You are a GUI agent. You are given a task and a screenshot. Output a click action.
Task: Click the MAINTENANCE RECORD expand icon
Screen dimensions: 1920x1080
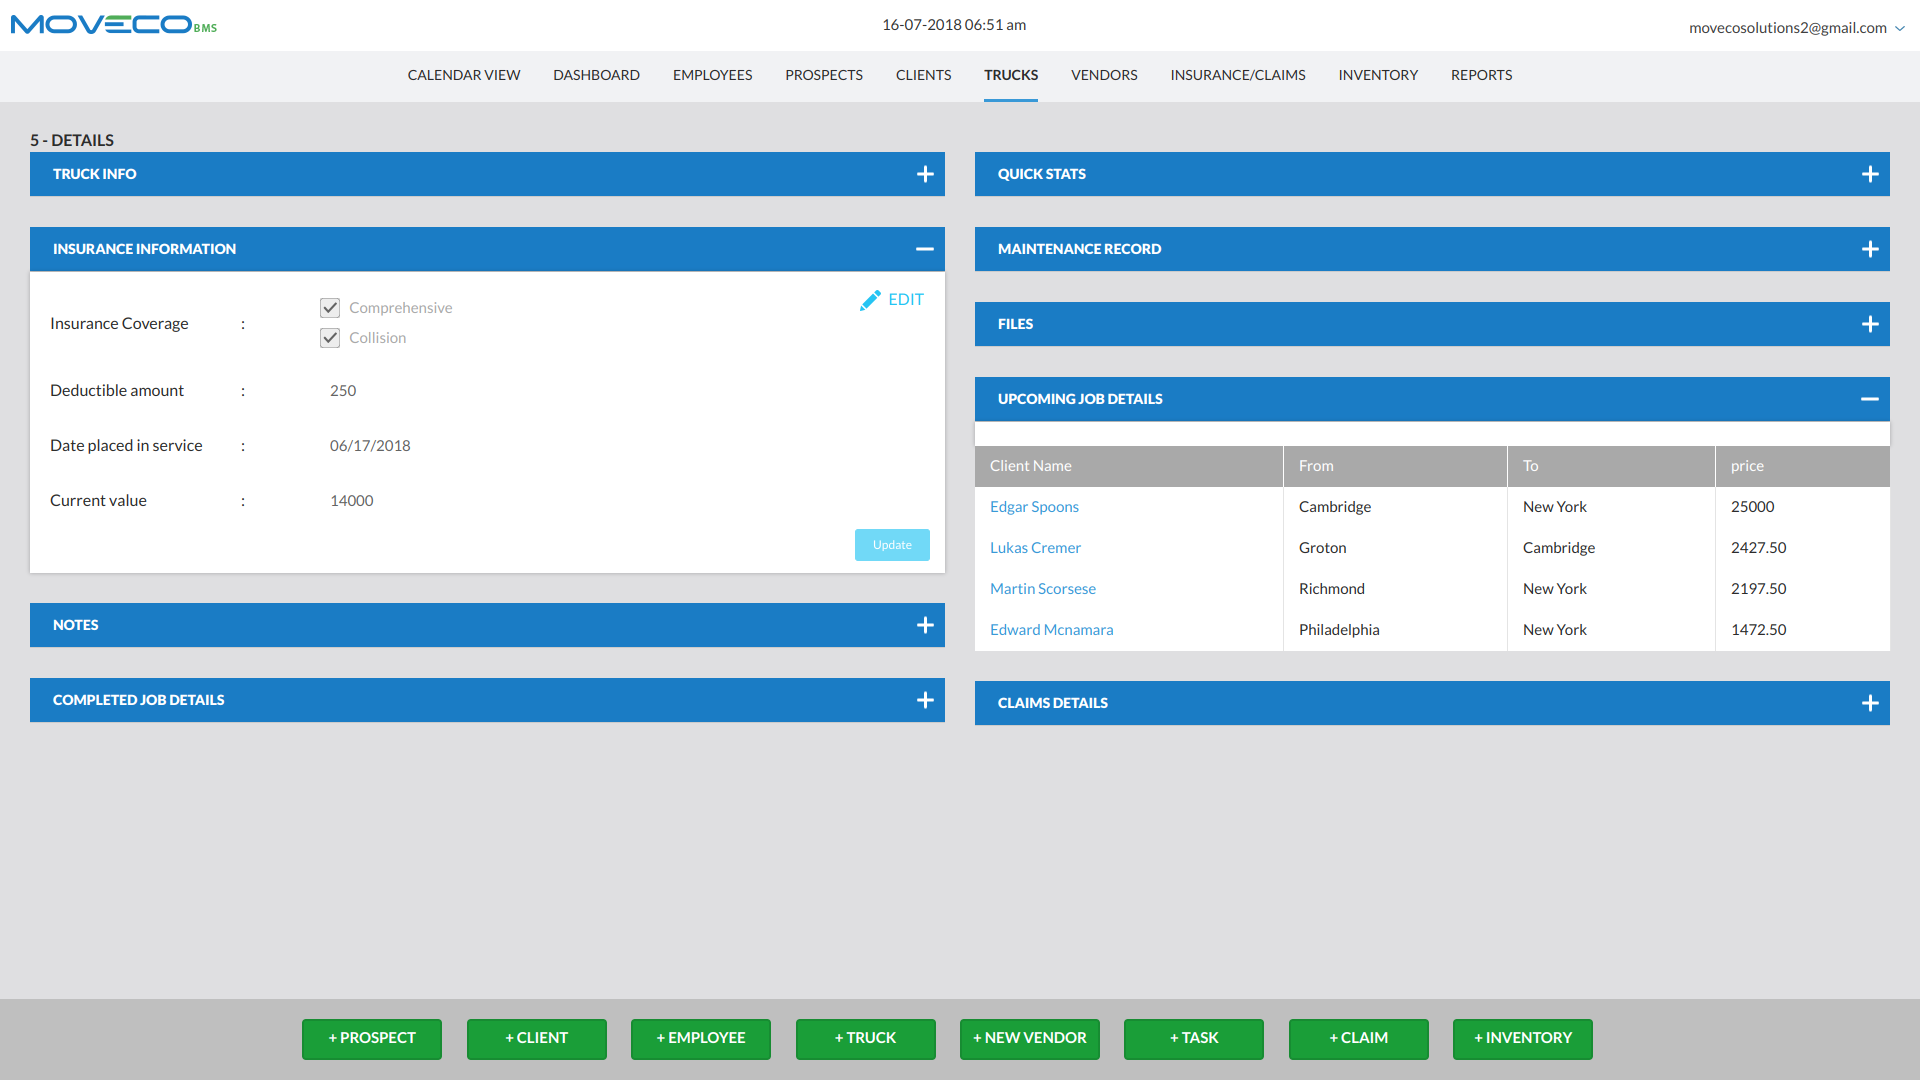(1869, 248)
